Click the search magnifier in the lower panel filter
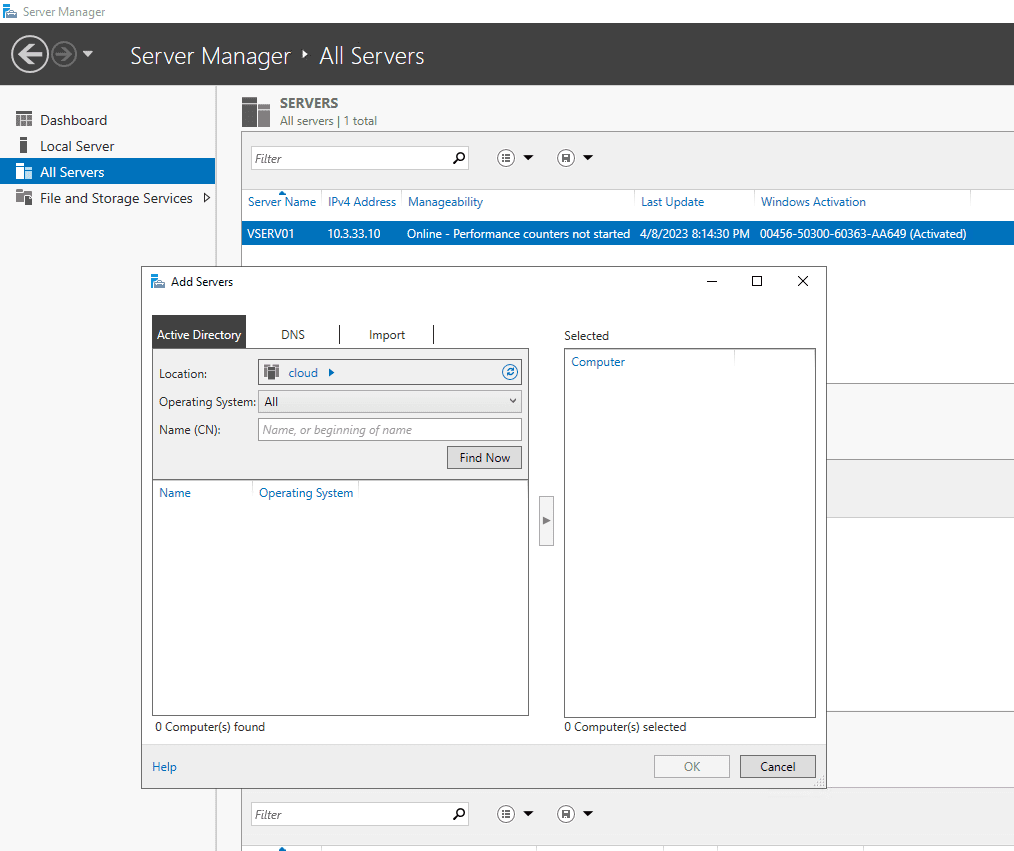 click(x=459, y=813)
